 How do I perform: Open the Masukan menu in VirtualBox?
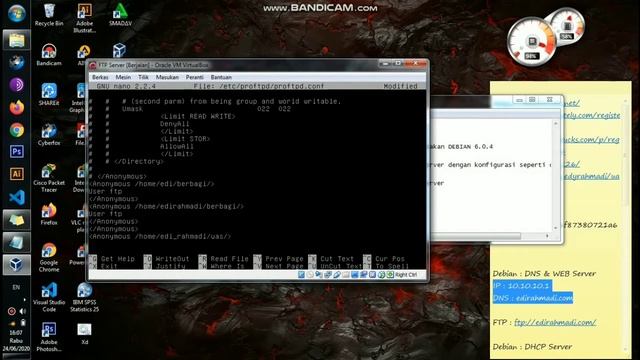pyautogui.click(x=167, y=77)
